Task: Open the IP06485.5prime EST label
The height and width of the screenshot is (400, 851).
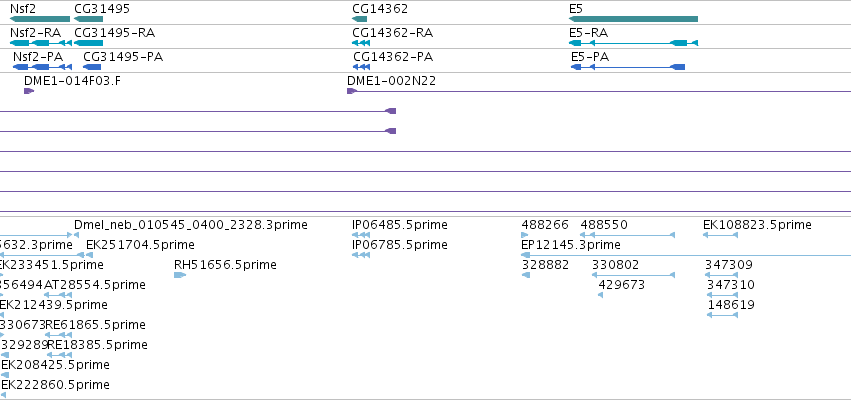Action: pyautogui.click(x=400, y=225)
